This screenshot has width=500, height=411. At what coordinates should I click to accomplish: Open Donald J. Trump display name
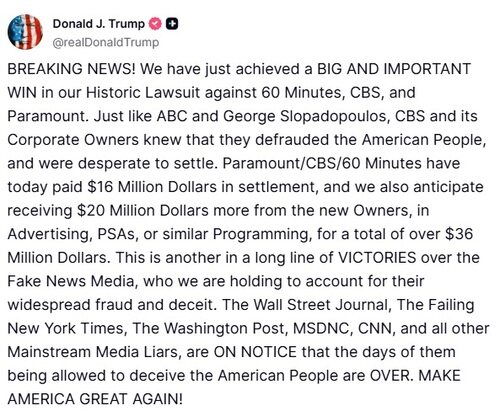tap(99, 24)
